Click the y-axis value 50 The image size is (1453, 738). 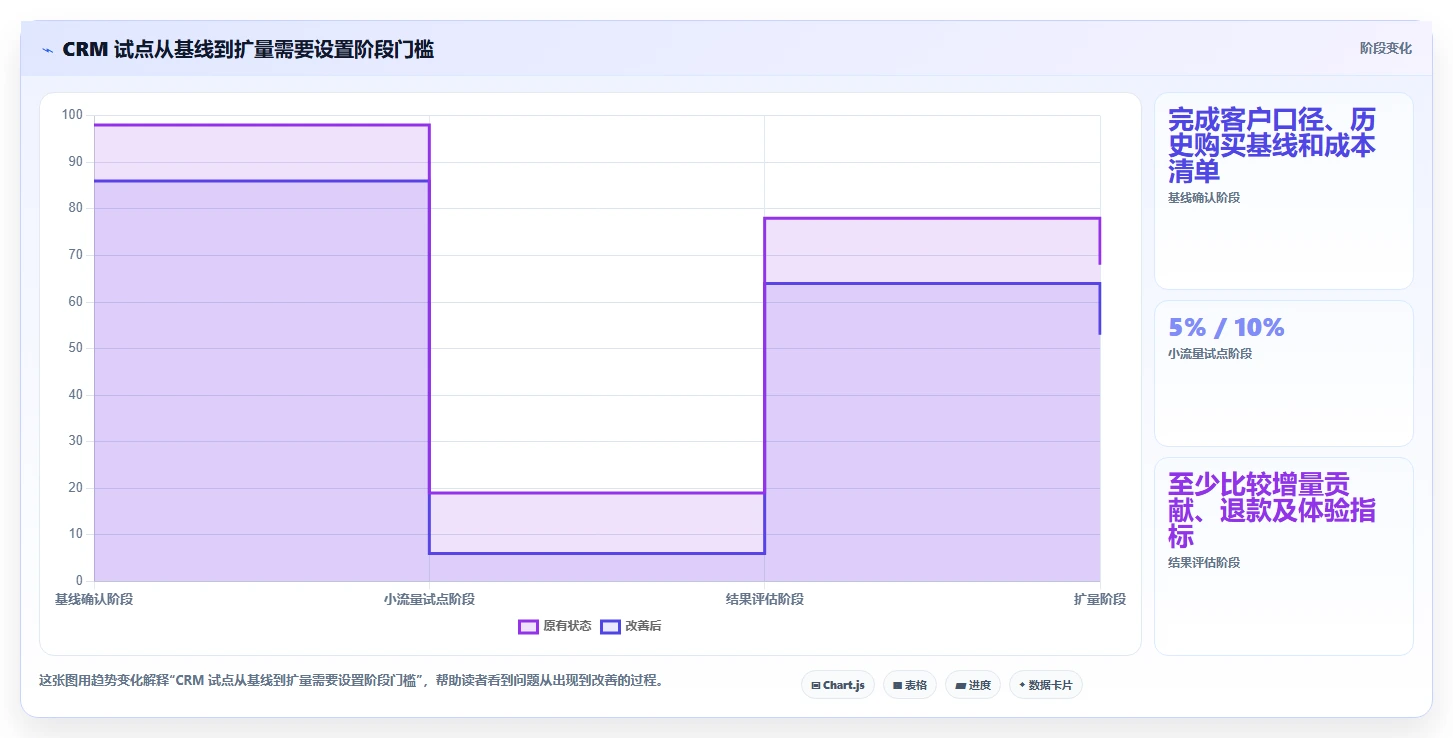click(x=76, y=348)
